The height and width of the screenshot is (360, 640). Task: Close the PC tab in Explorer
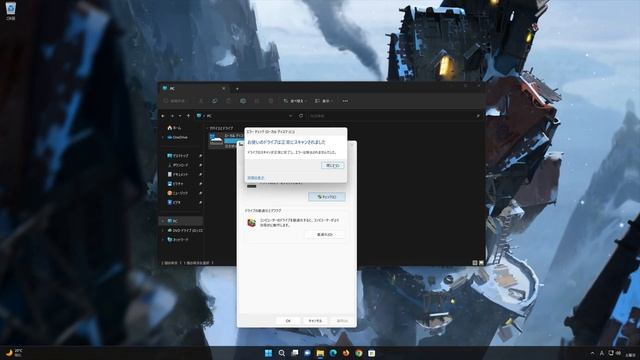tap(224, 89)
